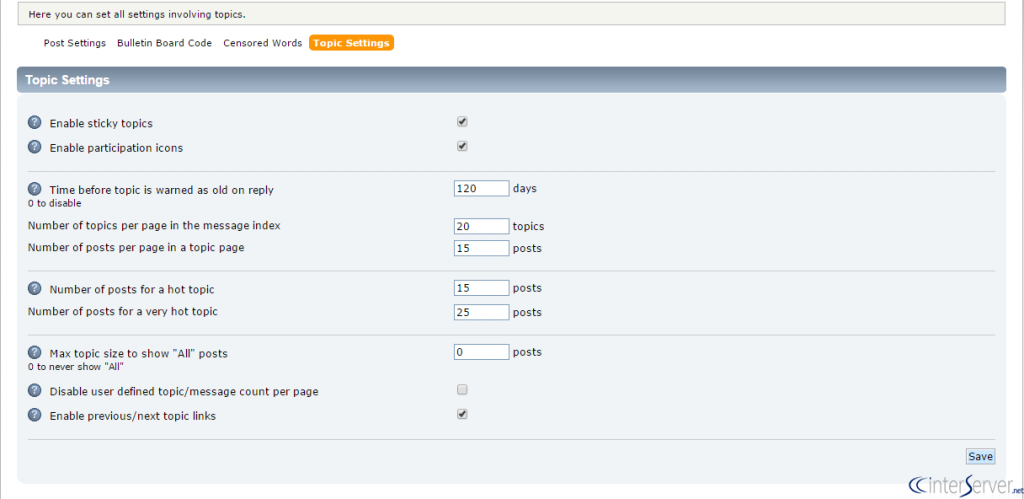Click Enable previous/next topic links label
The width and height of the screenshot is (1024, 499).
tap(133, 416)
